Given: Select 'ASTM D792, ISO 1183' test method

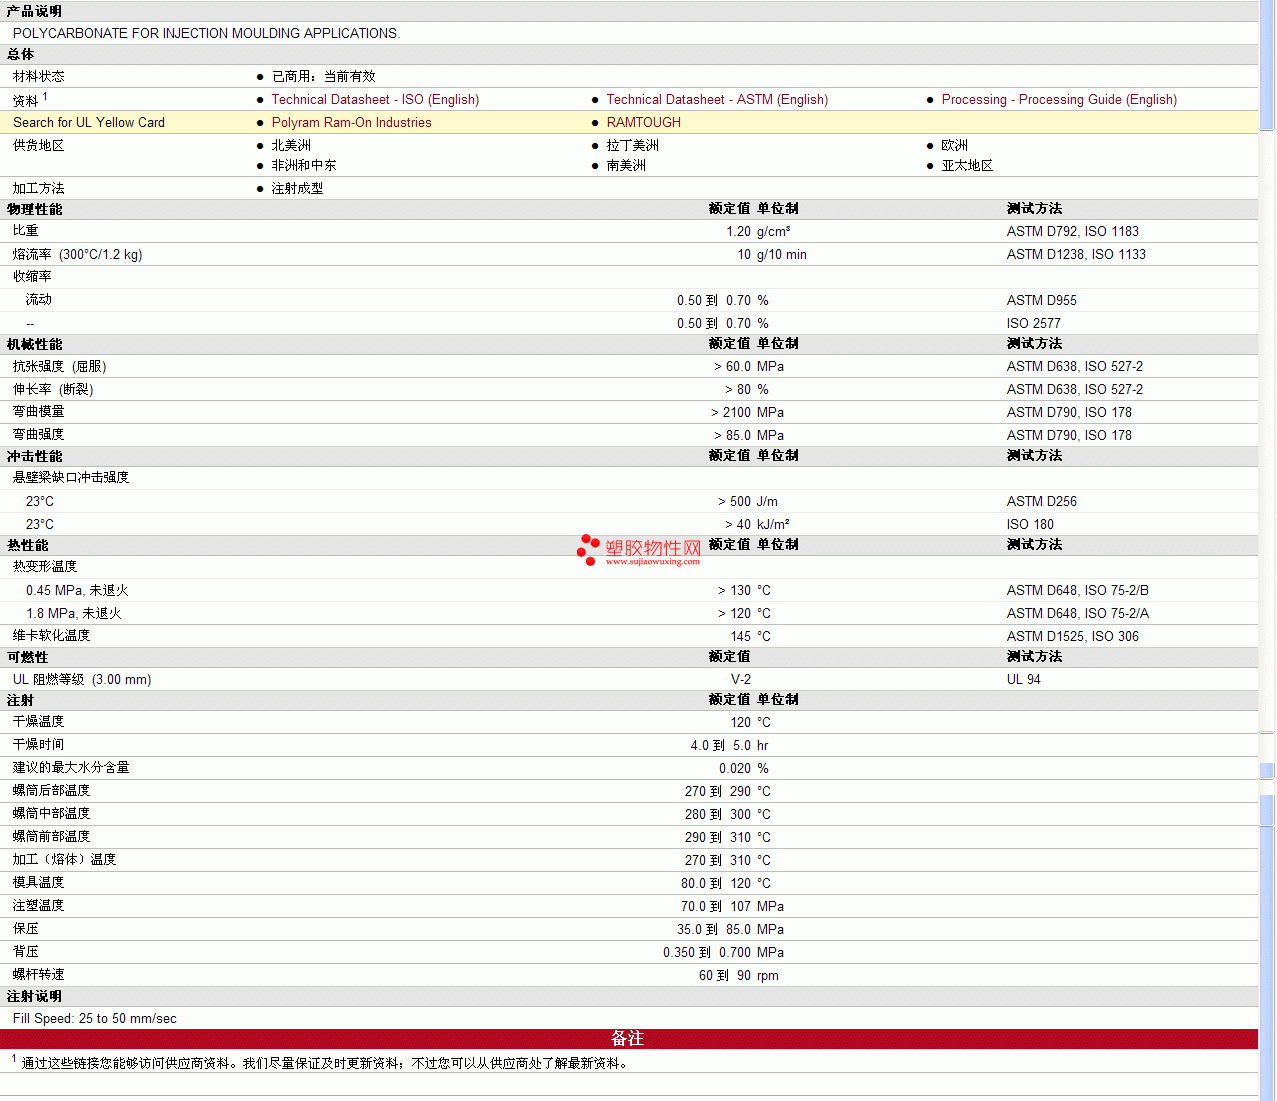Looking at the screenshot, I should click(x=1073, y=232).
